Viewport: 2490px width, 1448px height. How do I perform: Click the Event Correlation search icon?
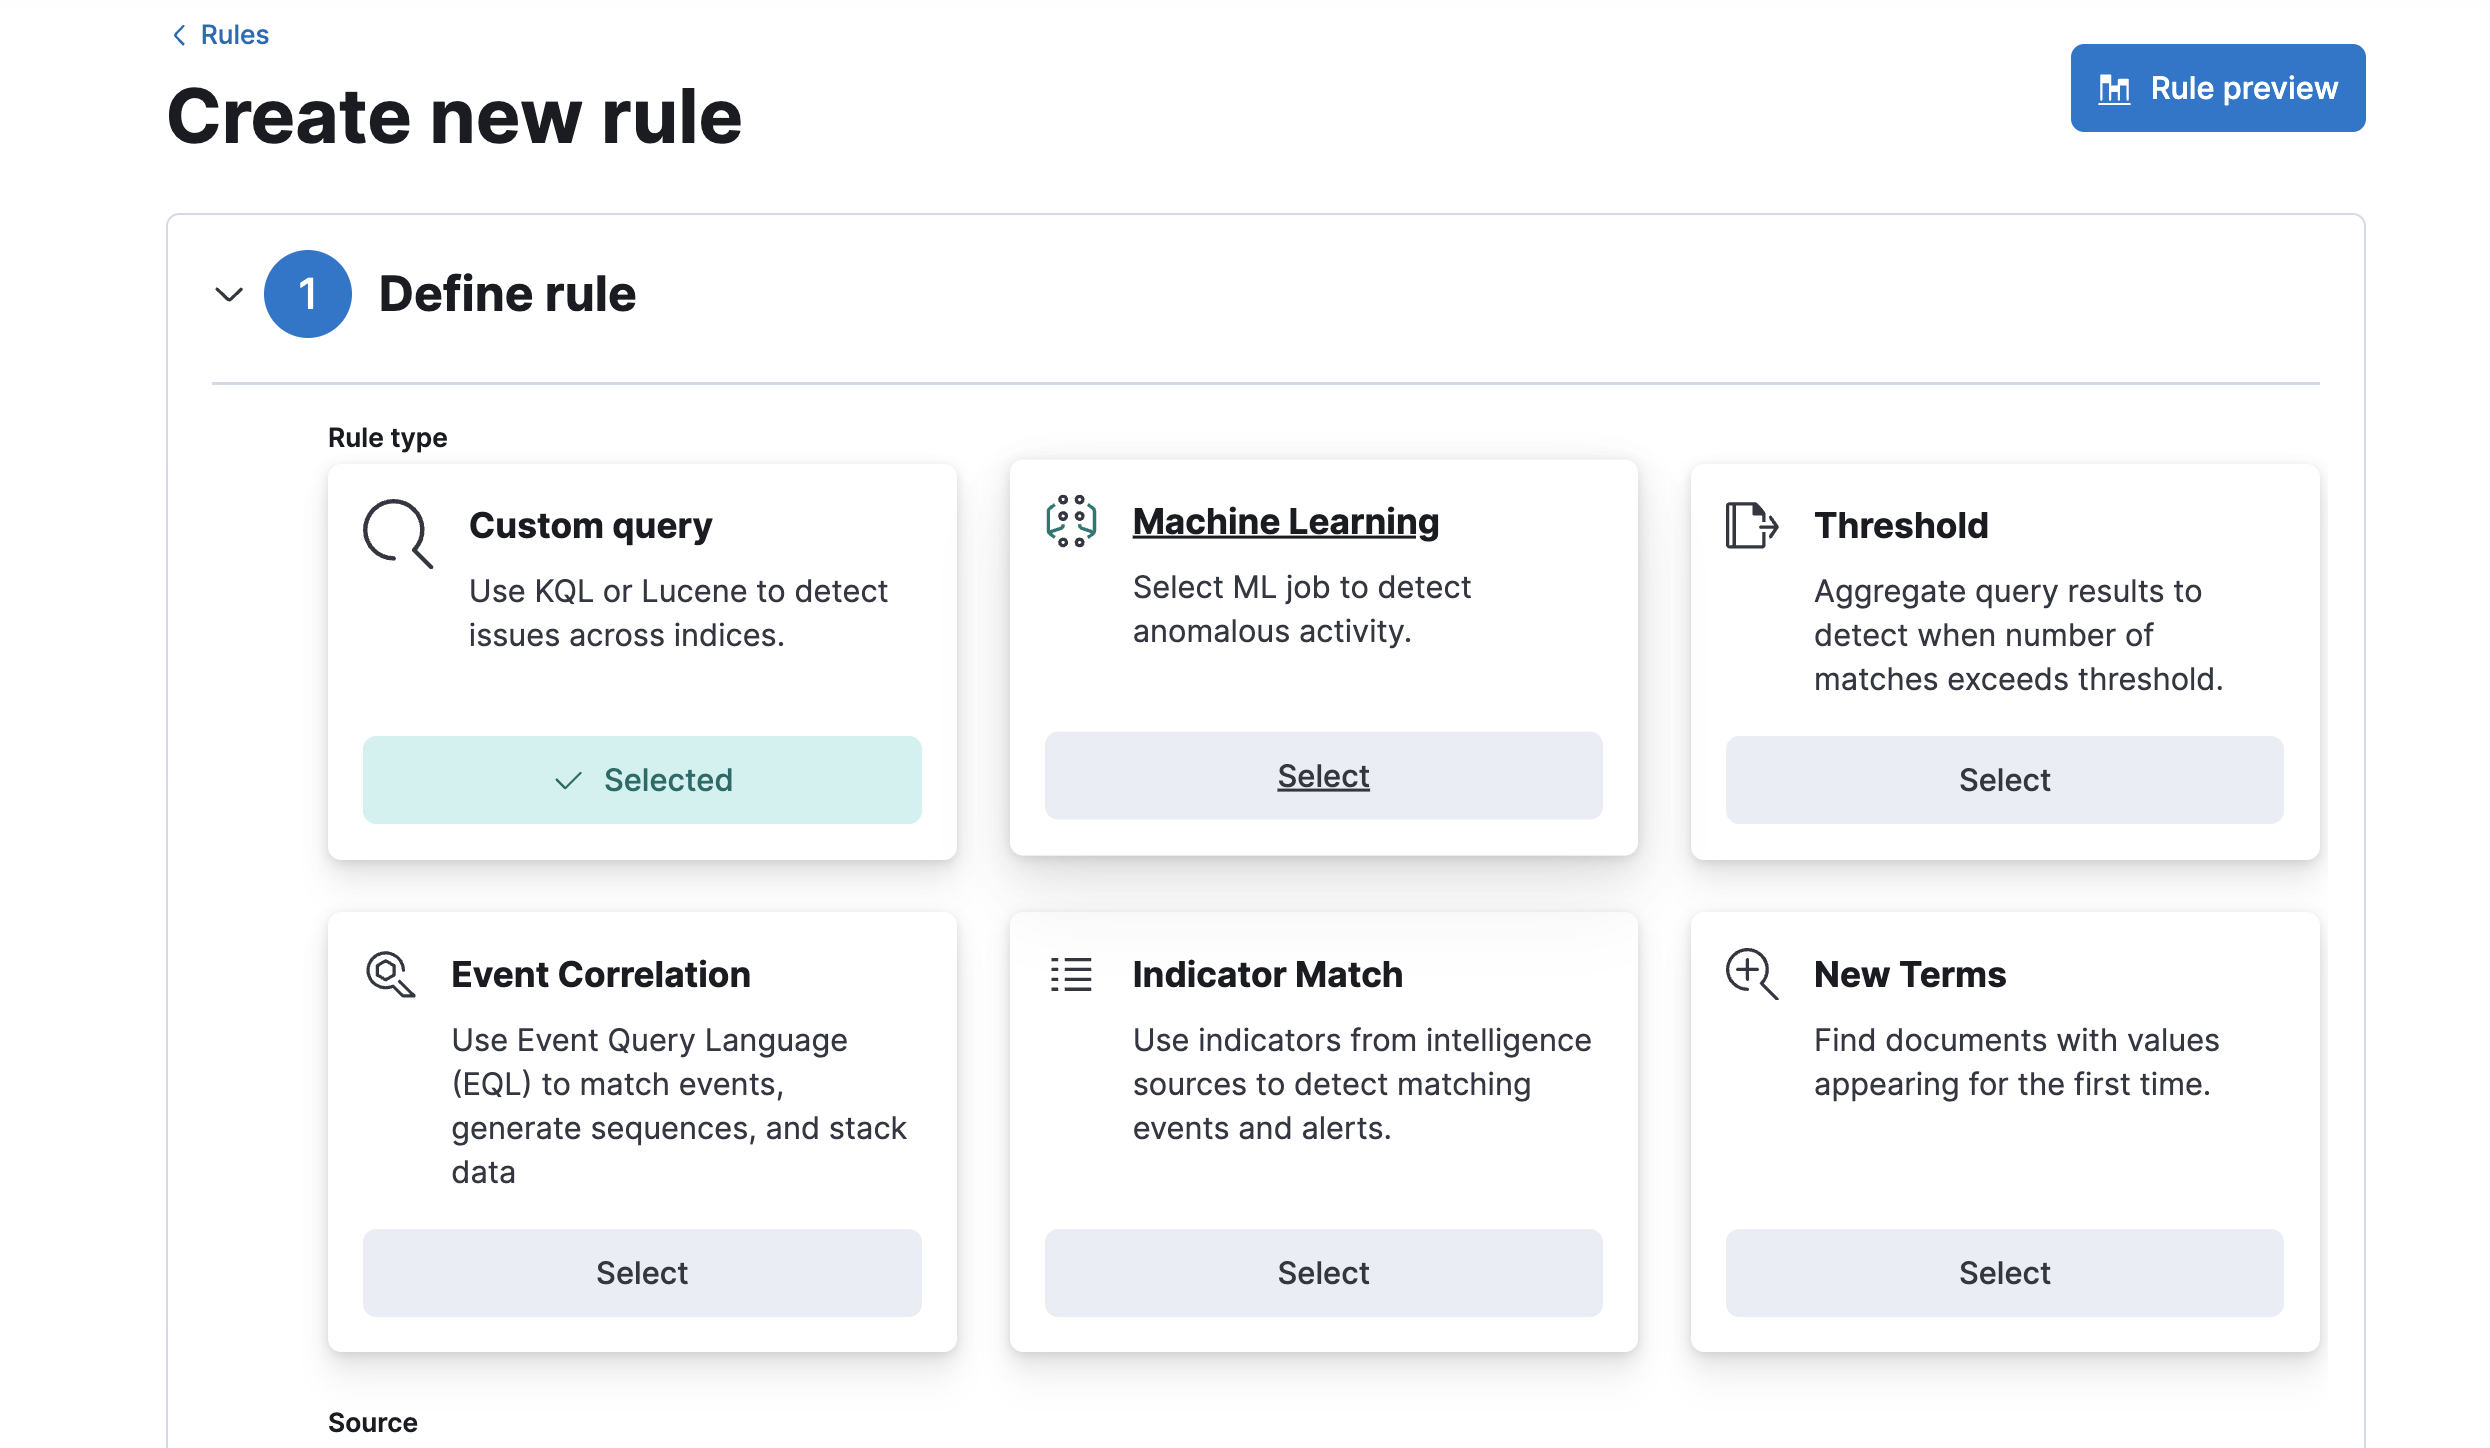[390, 974]
